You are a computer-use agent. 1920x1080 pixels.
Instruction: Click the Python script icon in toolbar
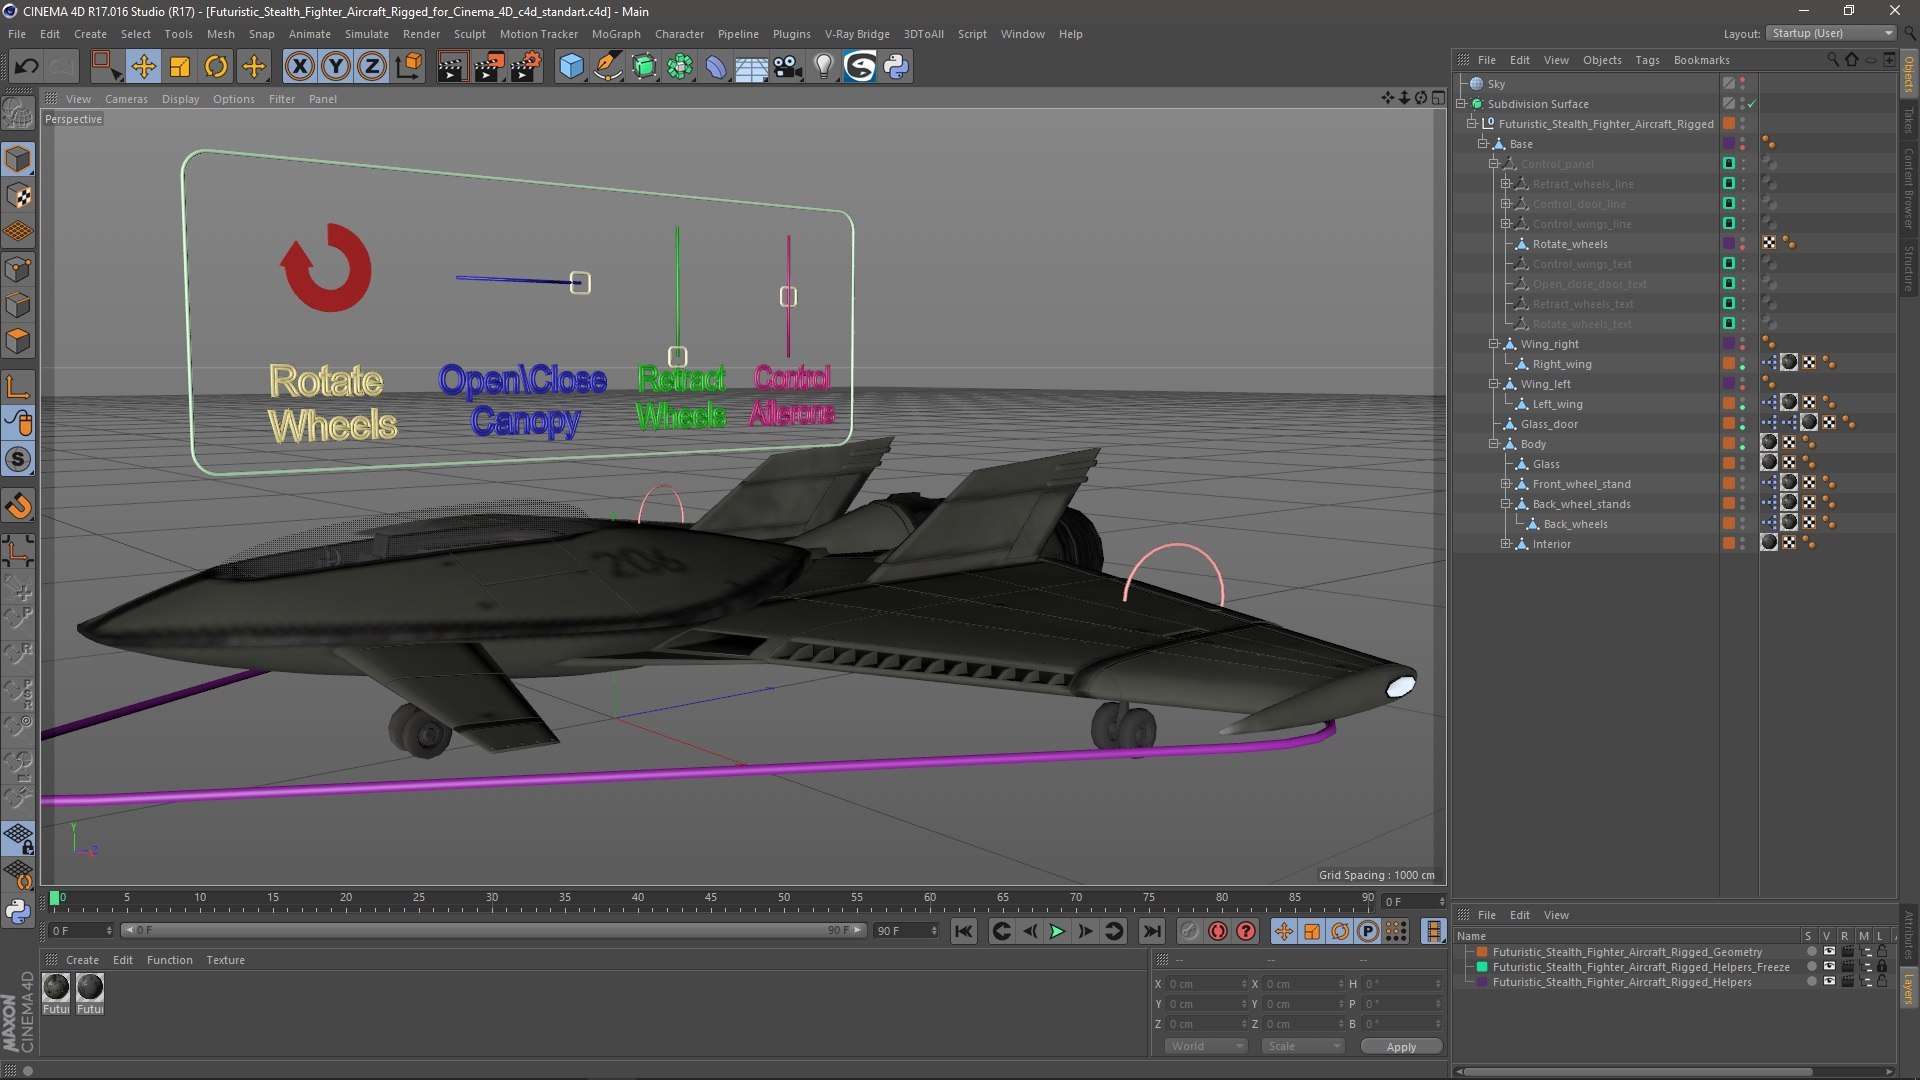[x=896, y=67]
